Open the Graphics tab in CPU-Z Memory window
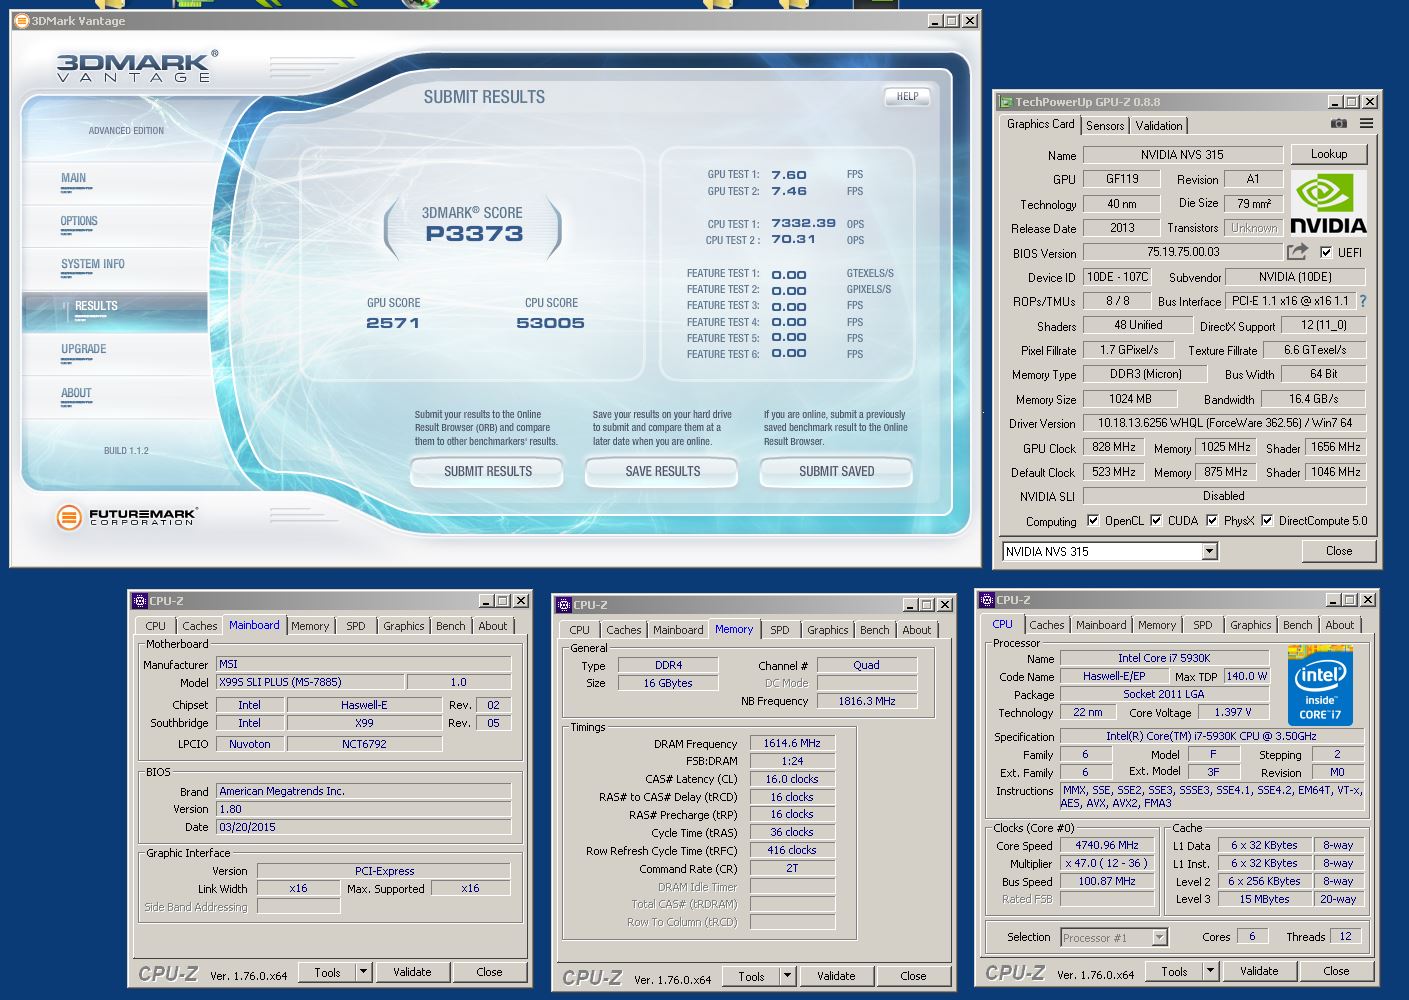1409x1000 pixels. click(828, 630)
